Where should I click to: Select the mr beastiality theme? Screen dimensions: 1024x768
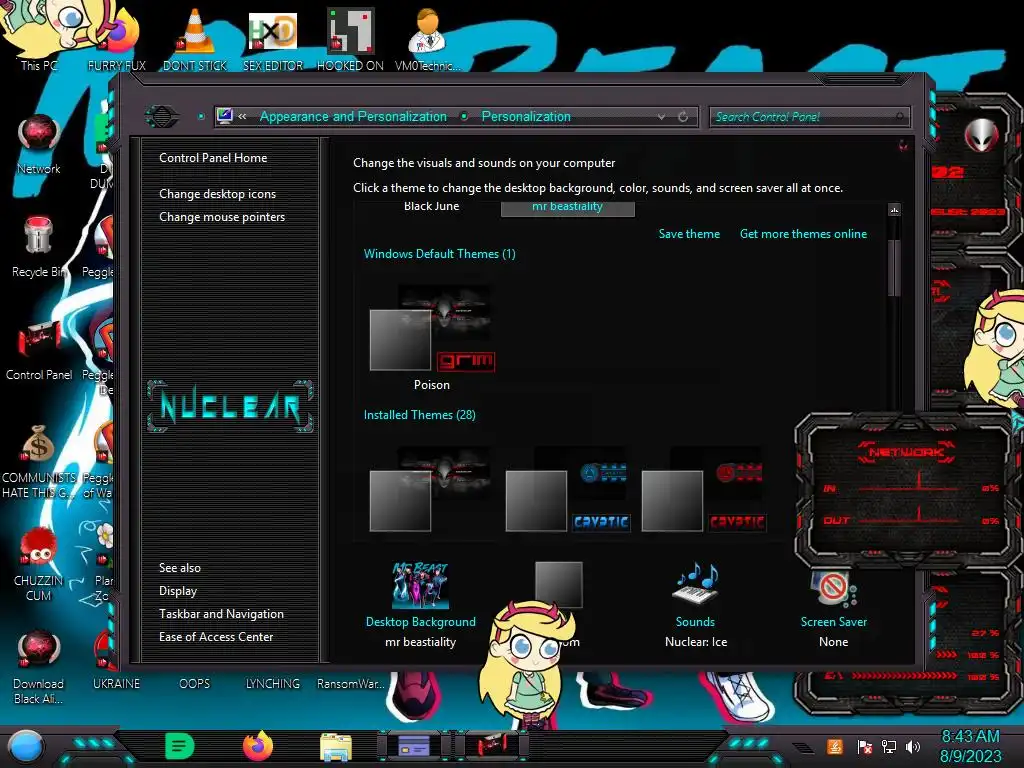568,208
